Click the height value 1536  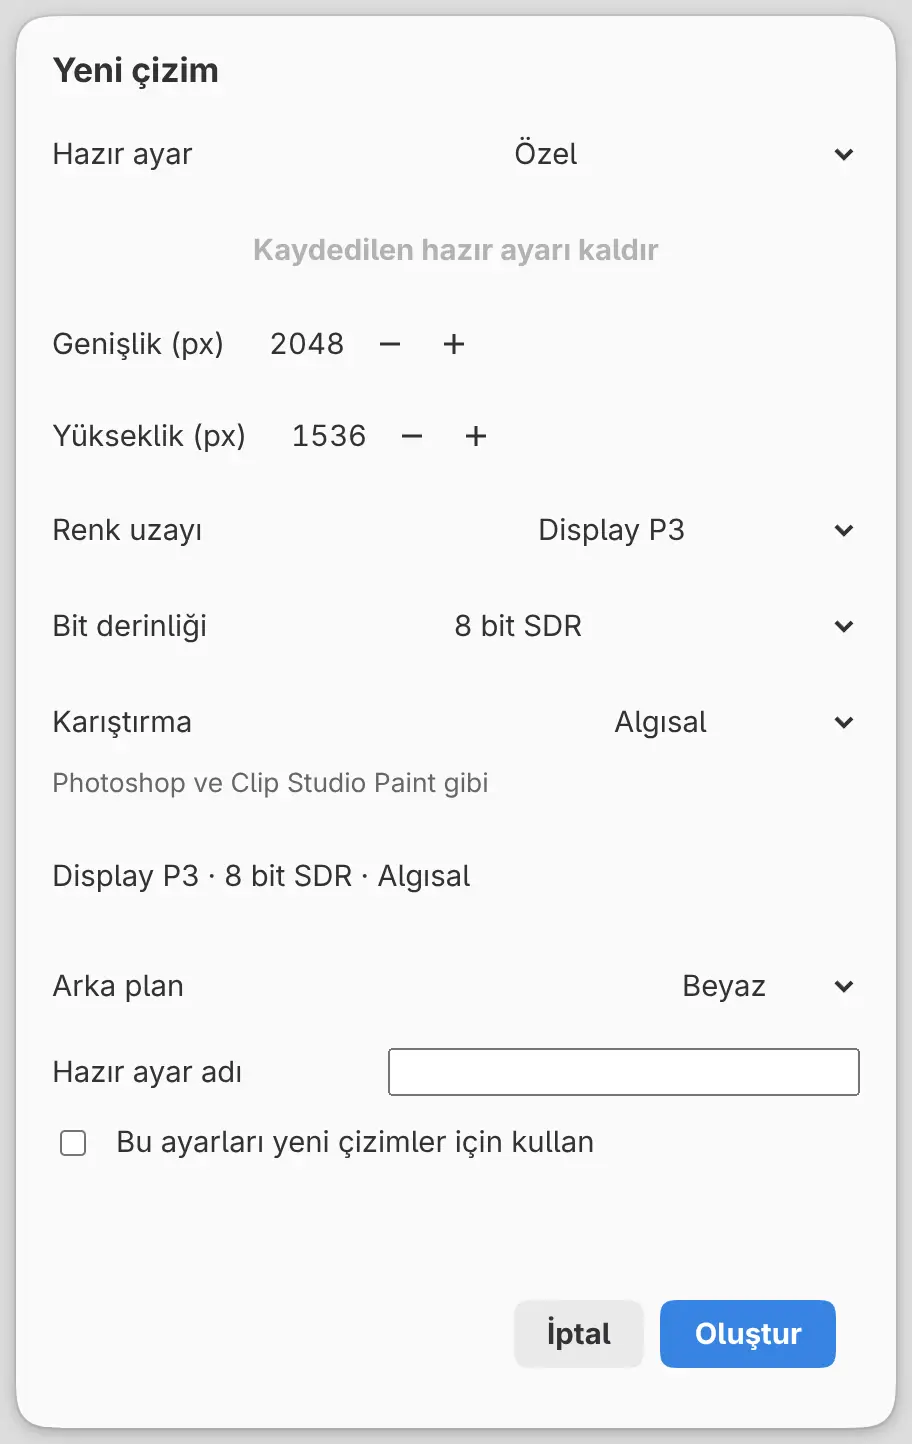click(x=329, y=436)
